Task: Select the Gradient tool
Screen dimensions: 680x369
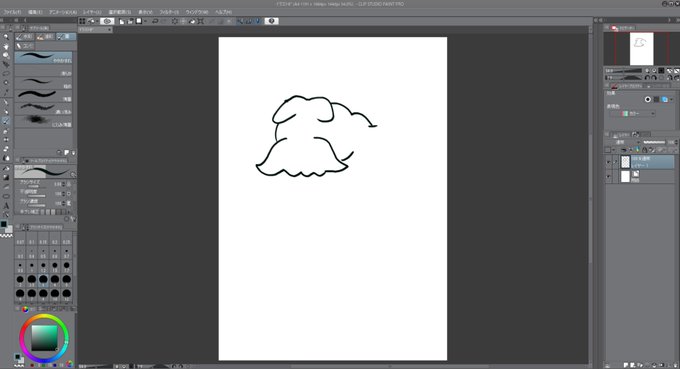Action: [x=6, y=177]
